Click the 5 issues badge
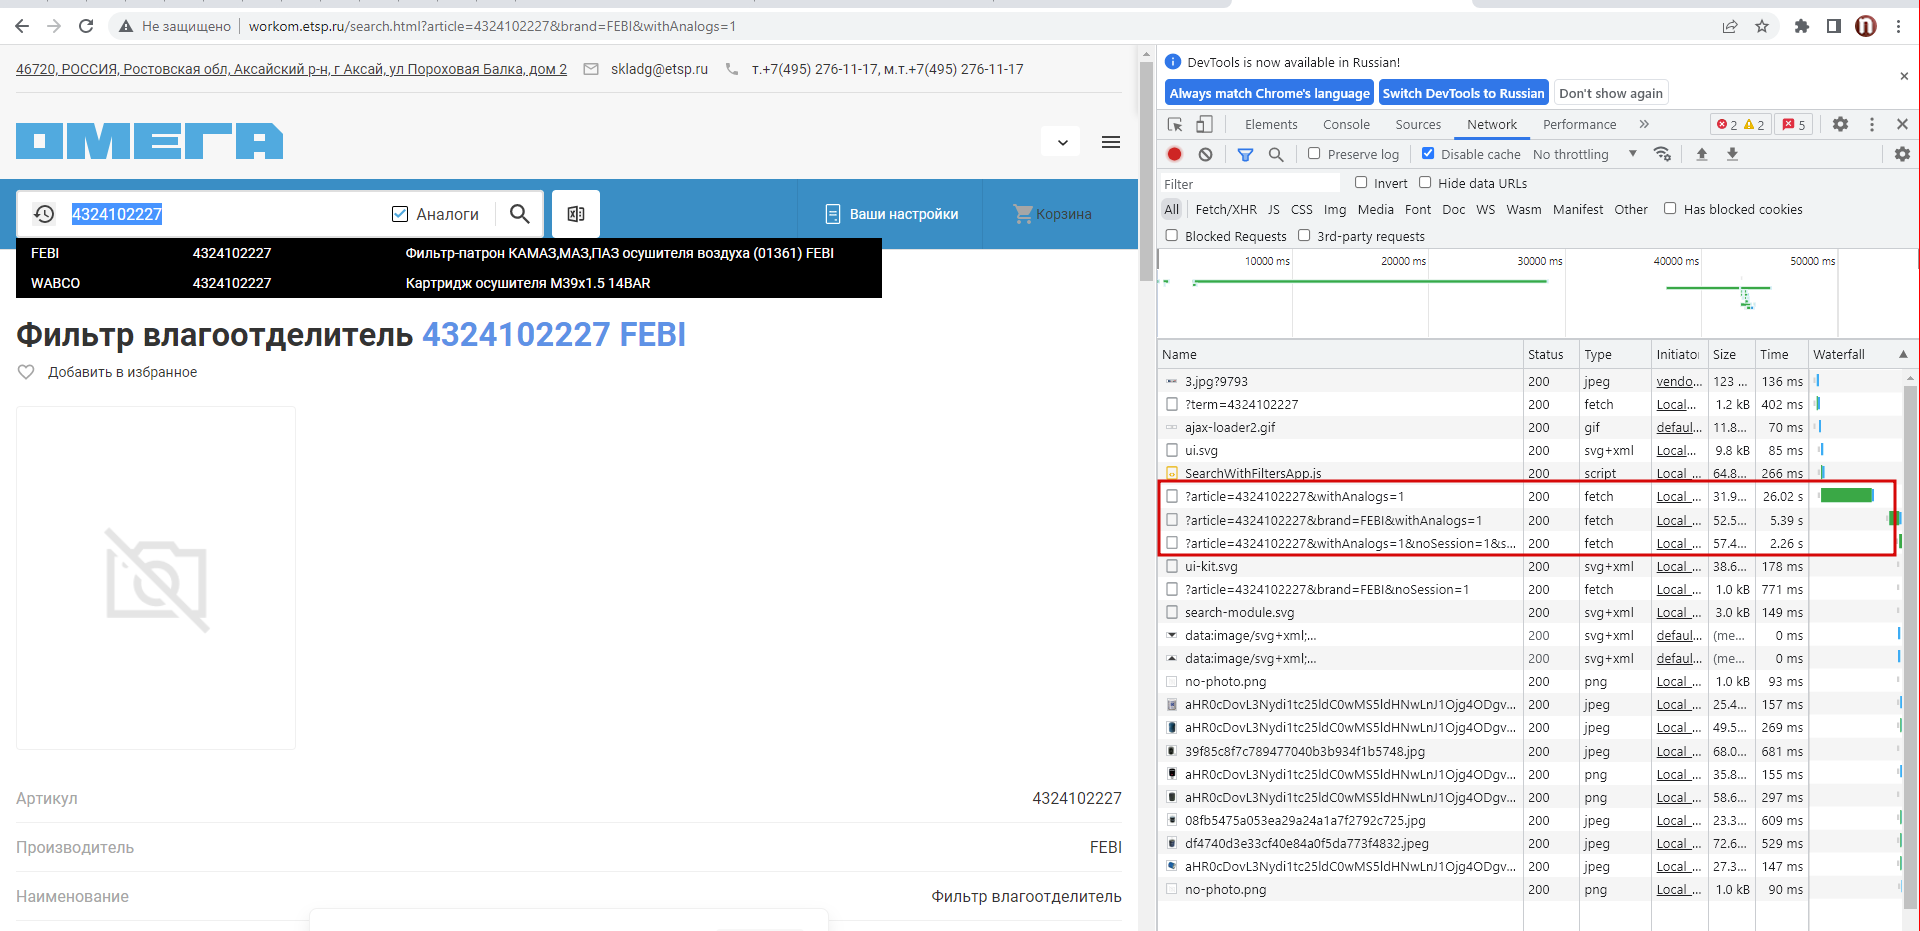 tap(1795, 125)
